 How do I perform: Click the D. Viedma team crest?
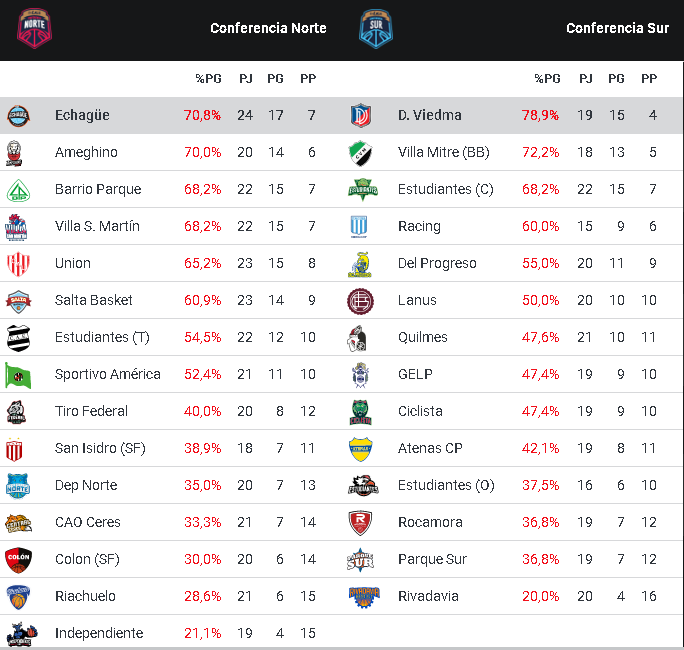(361, 115)
